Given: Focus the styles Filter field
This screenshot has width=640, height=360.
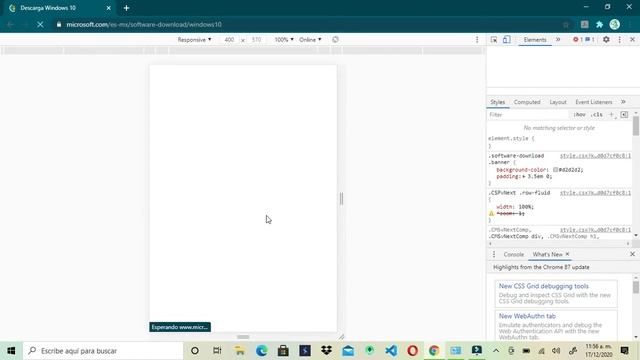Looking at the screenshot, I should [x=528, y=115].
